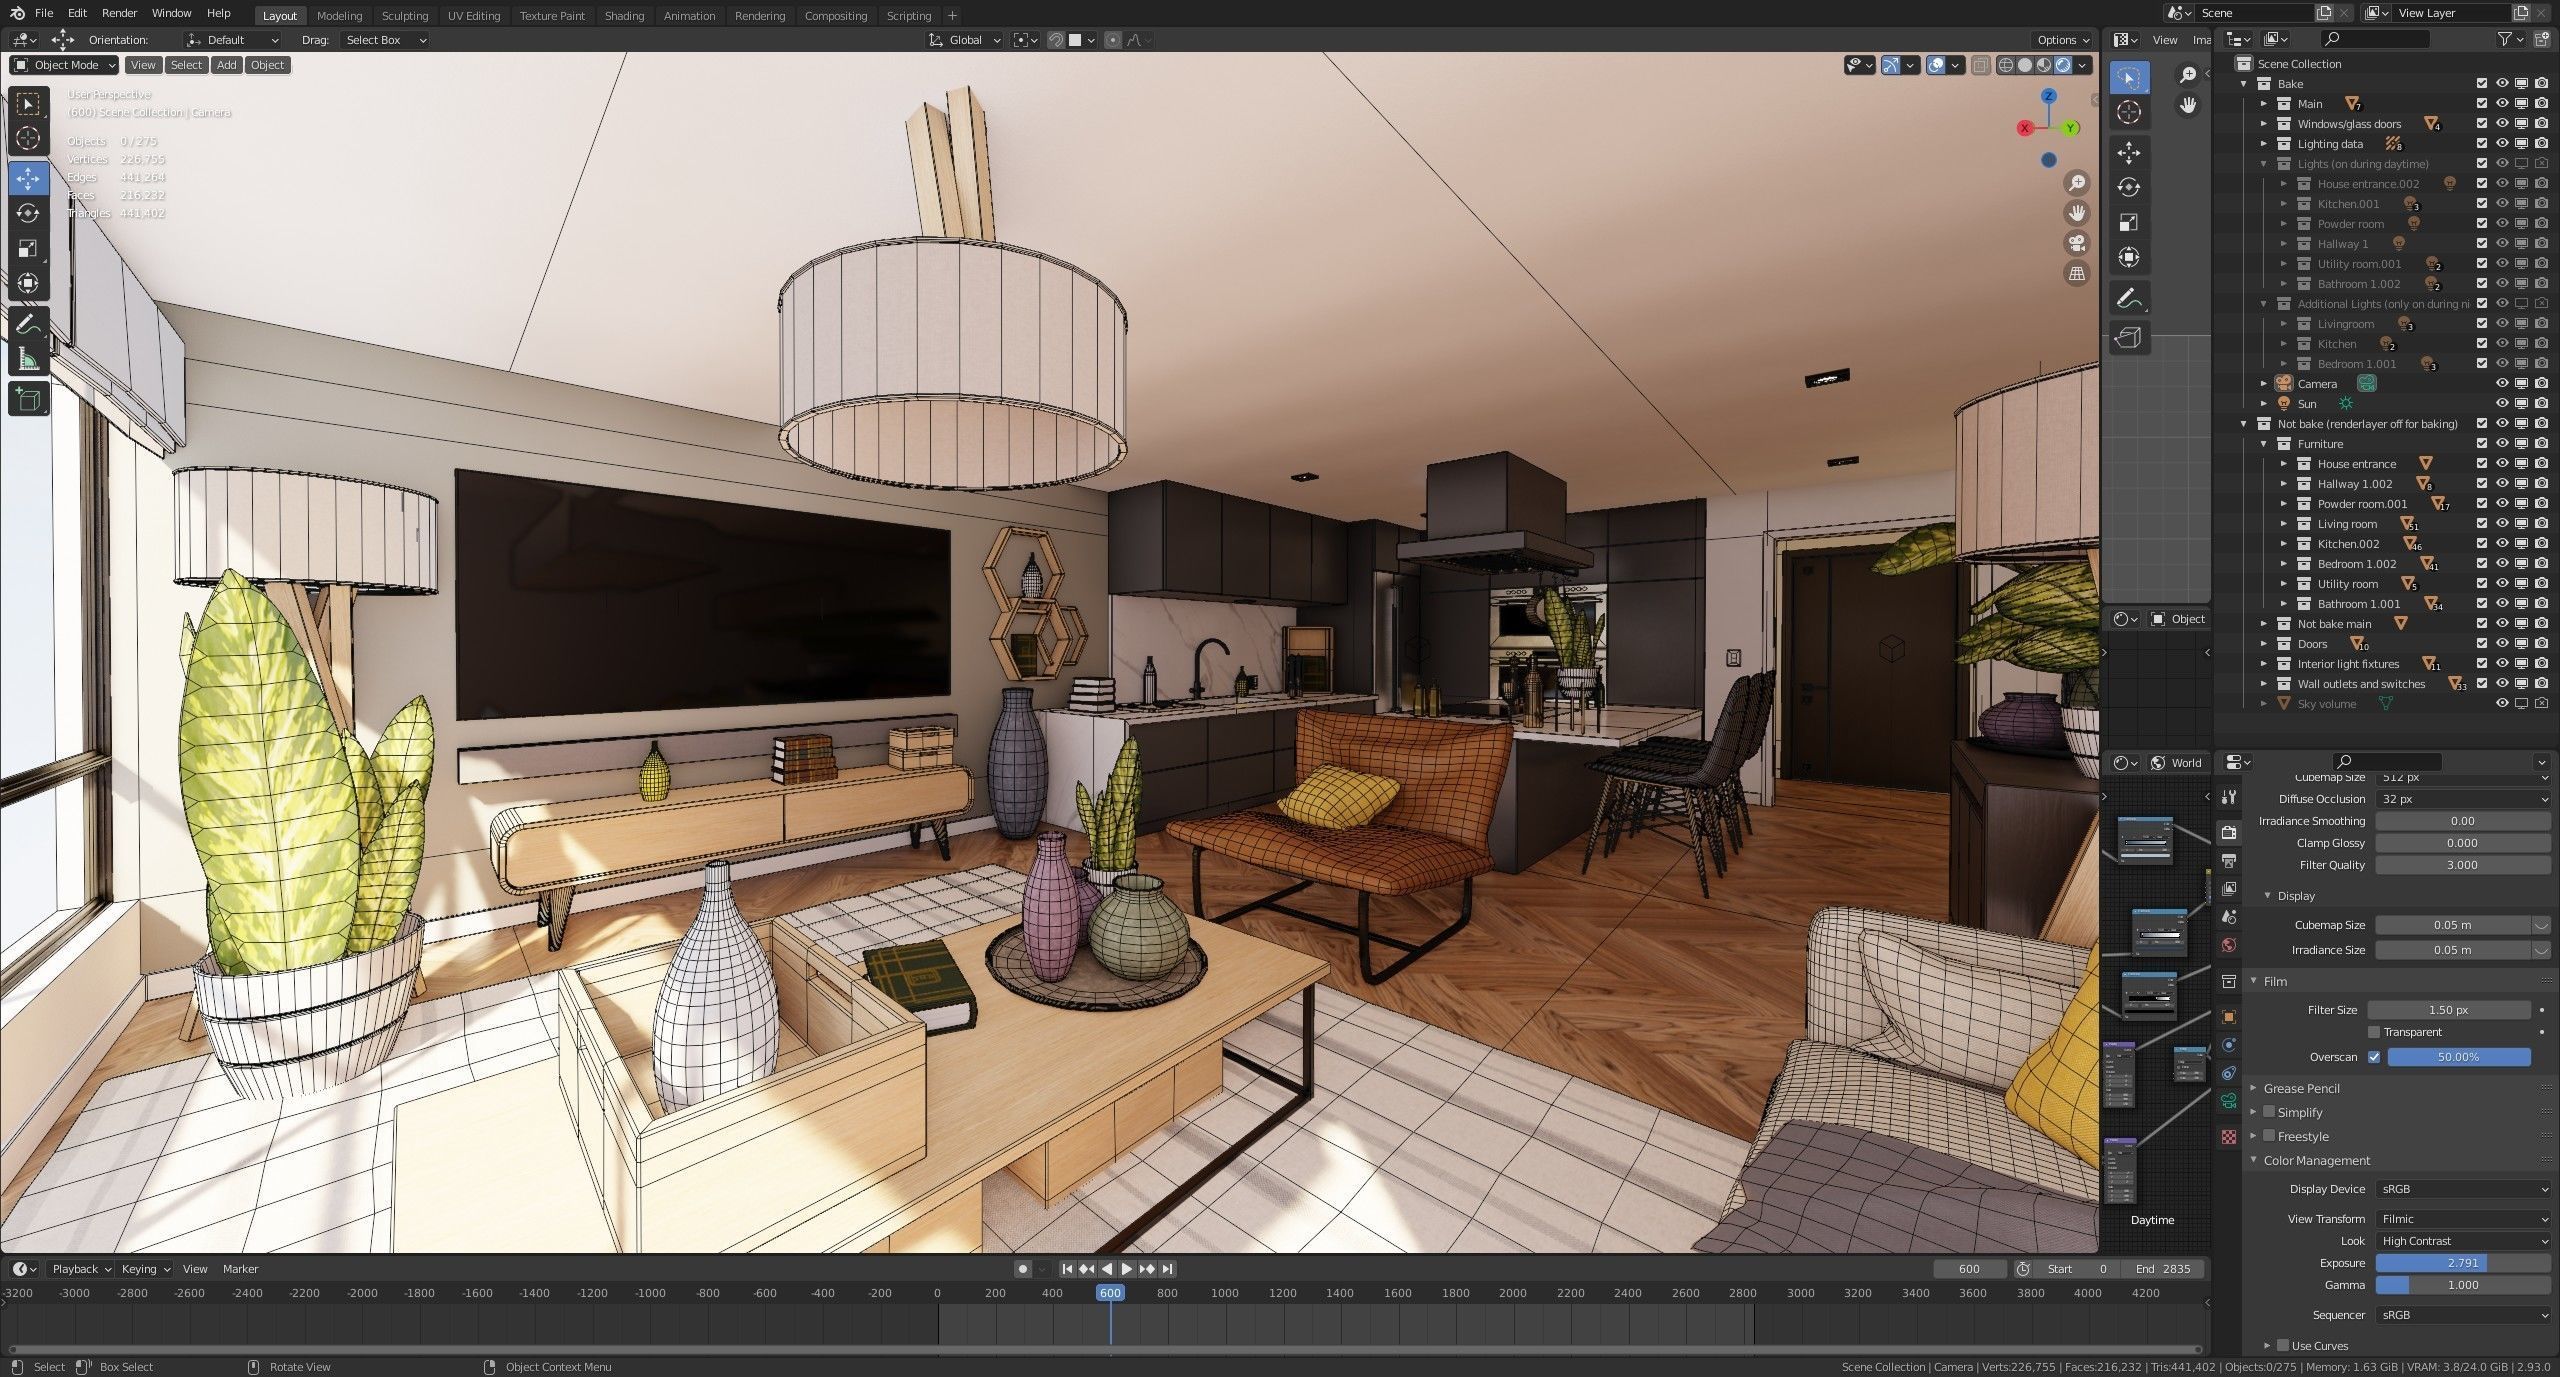
Task: Select the Scale tool in 3D viewport toolbar
Action: coord(28,248)
